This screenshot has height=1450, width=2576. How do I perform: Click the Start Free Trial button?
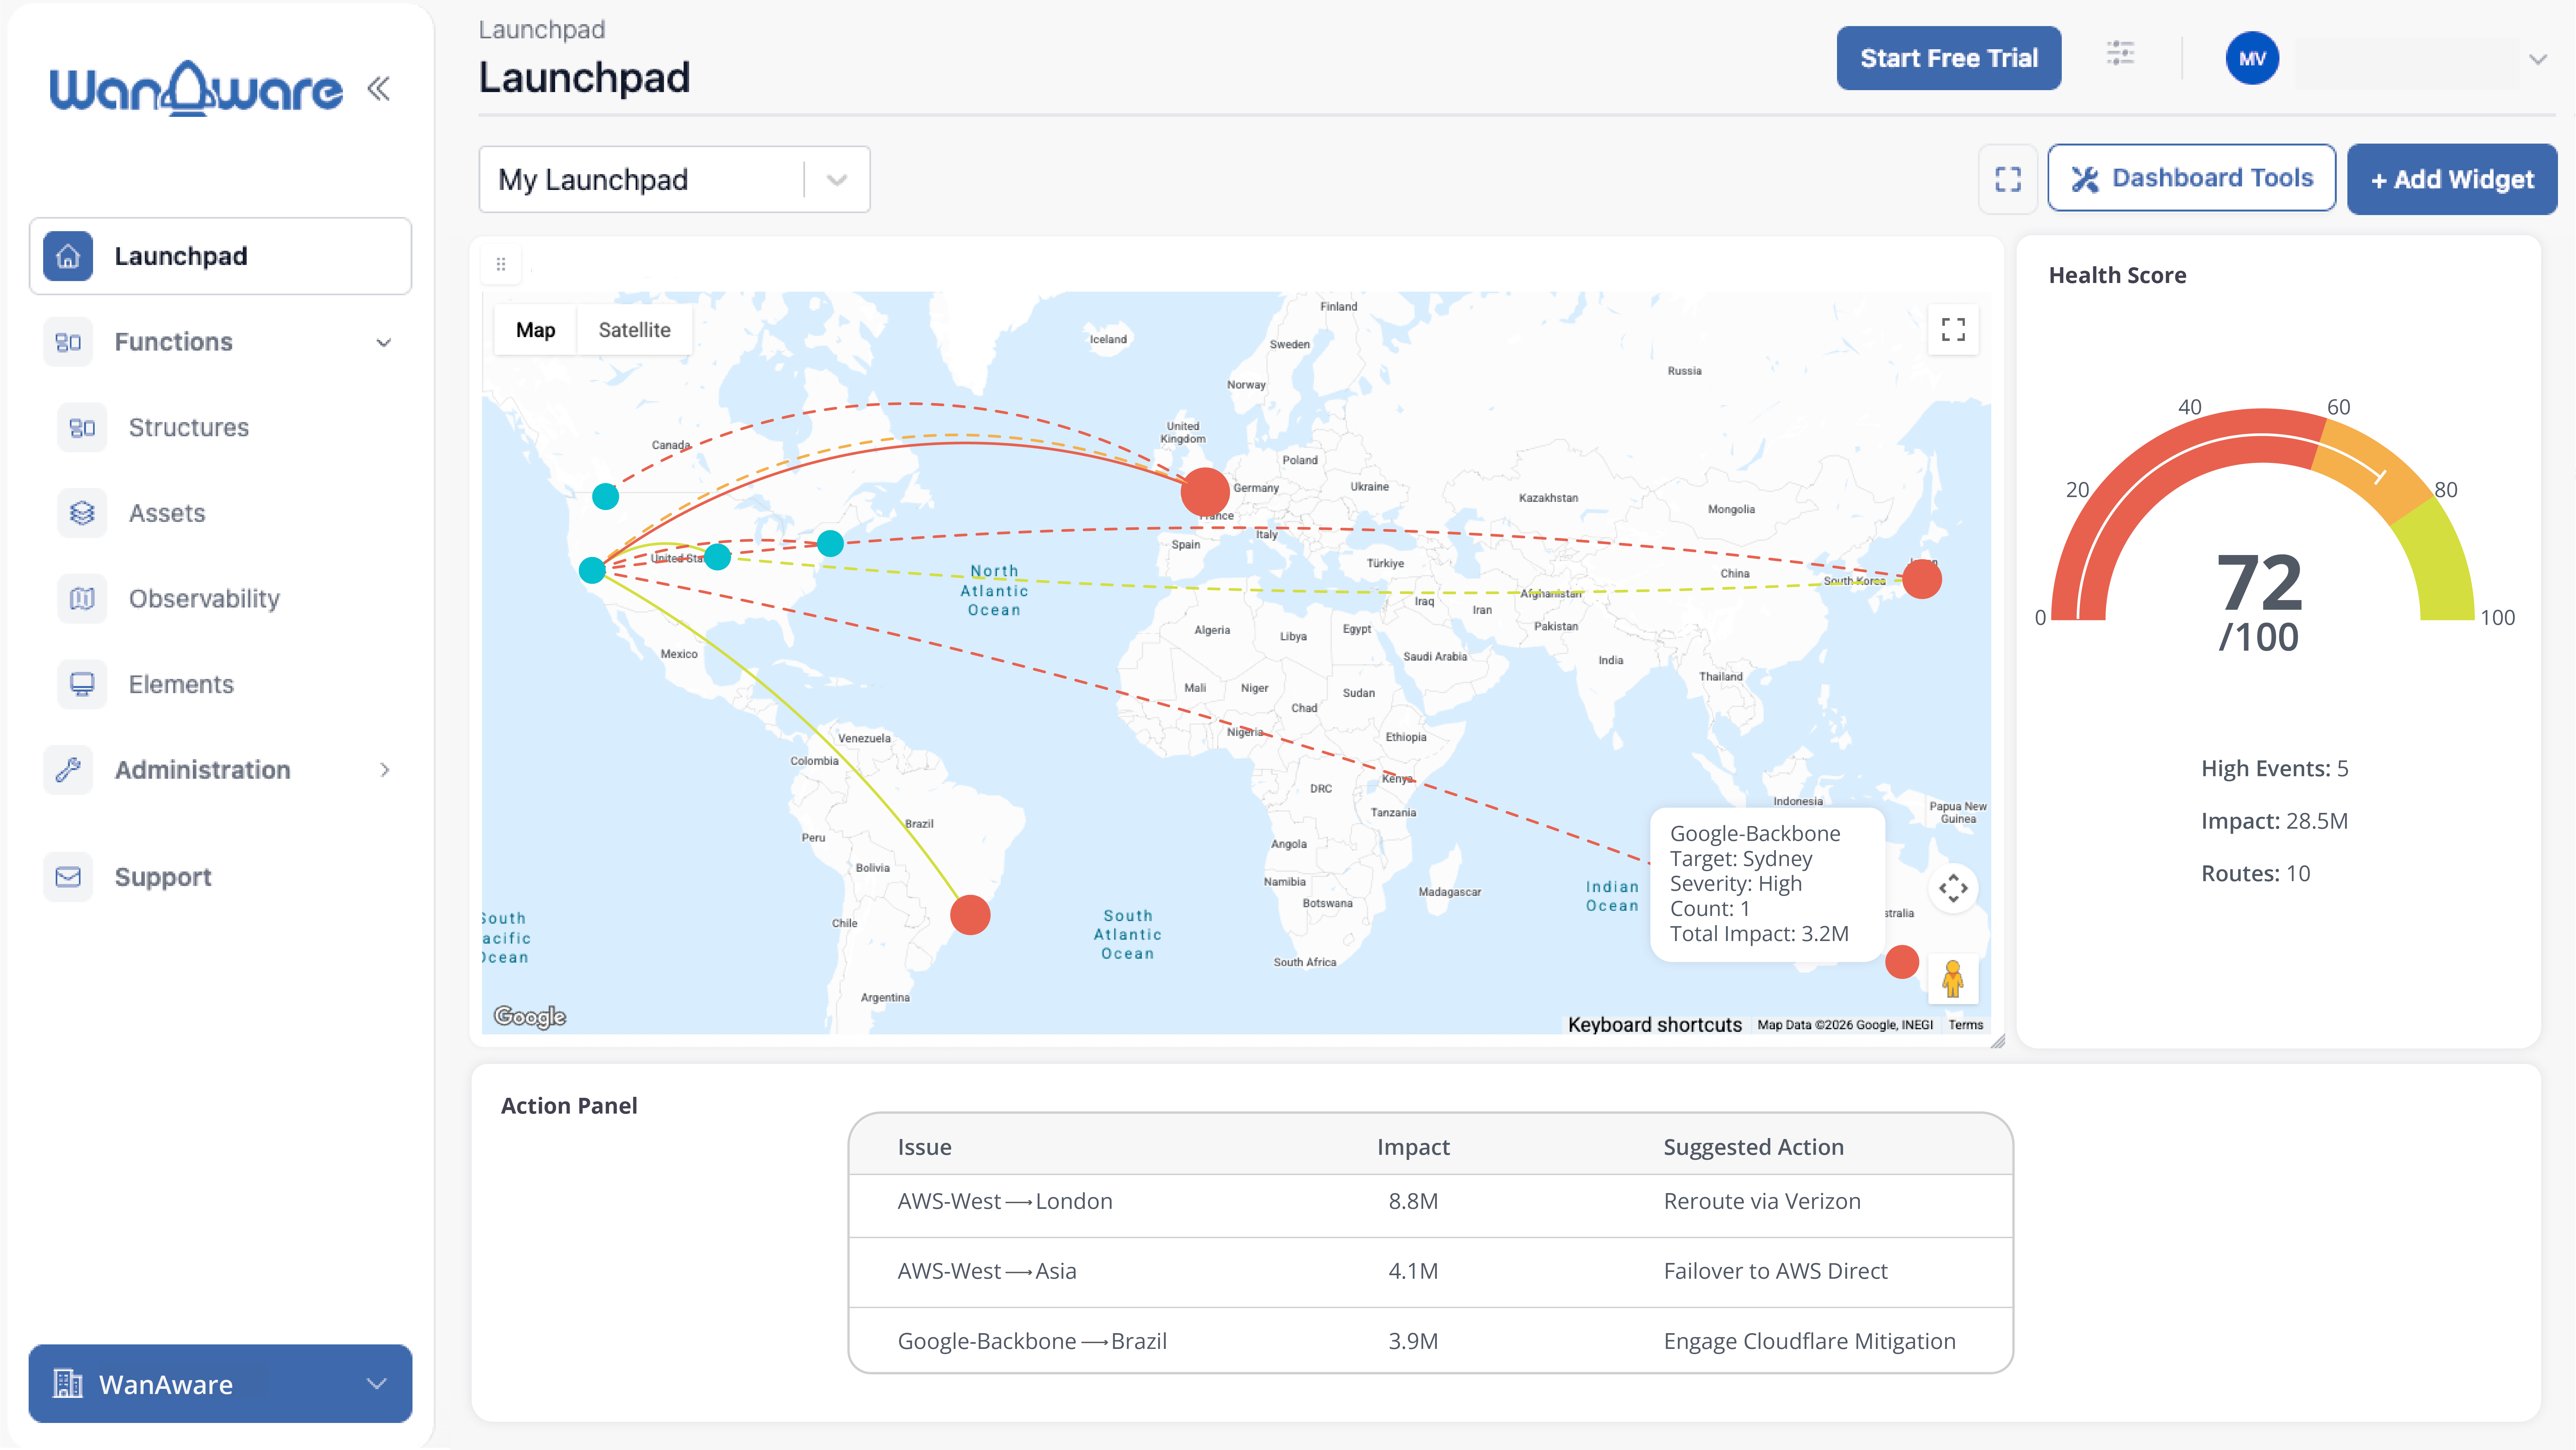[1948, 58]
